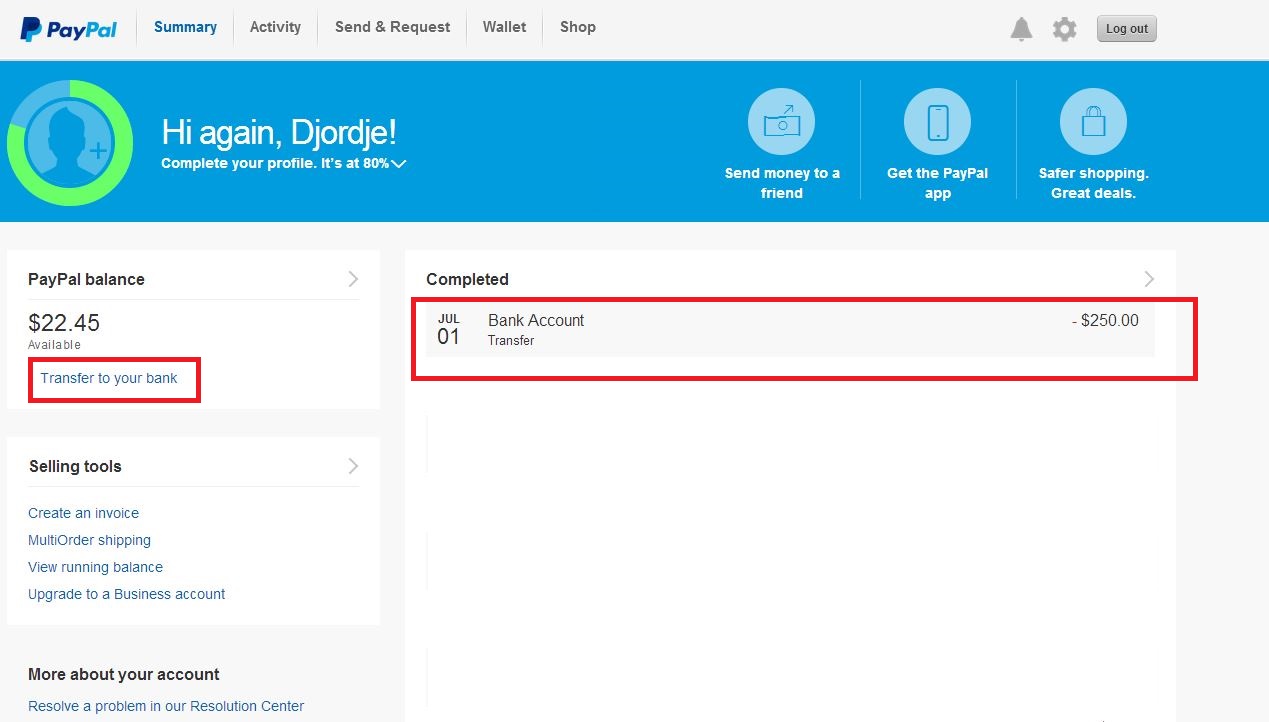Open the Shop tab
Viewport: 1269px width, 722px height.
(x=578, y=27)
